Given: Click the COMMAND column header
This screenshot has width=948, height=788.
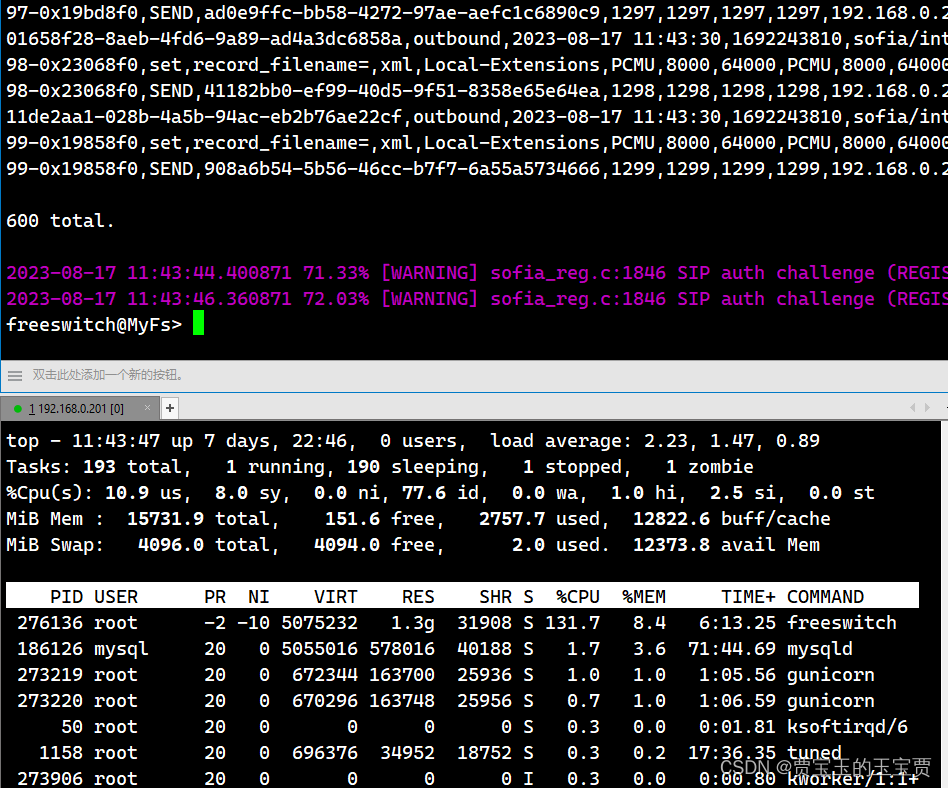Looking at the screenshot, I should [825, 597].
